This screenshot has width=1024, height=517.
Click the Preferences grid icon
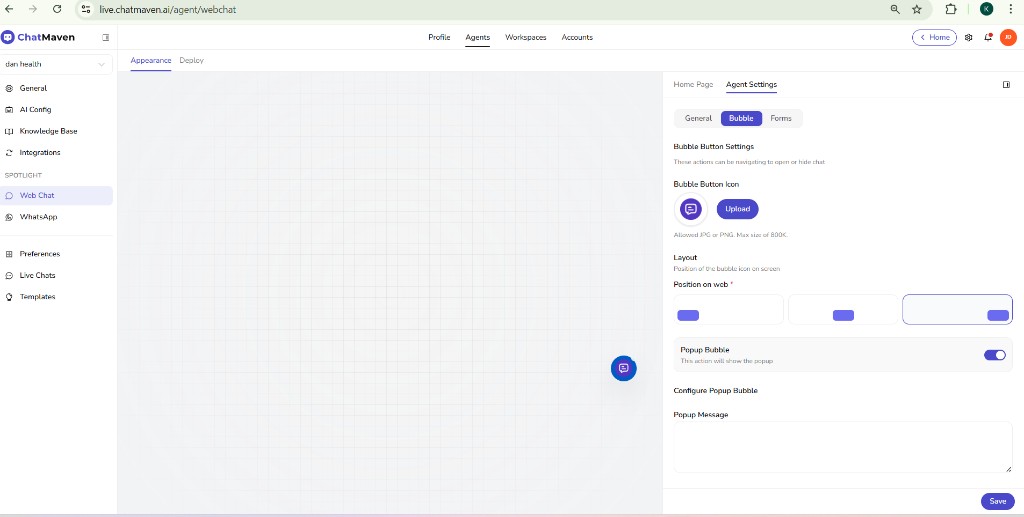9,254
